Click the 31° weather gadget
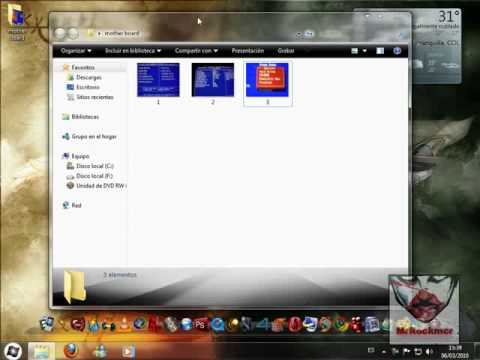This screenshot has height=360, width=480. 449,16
